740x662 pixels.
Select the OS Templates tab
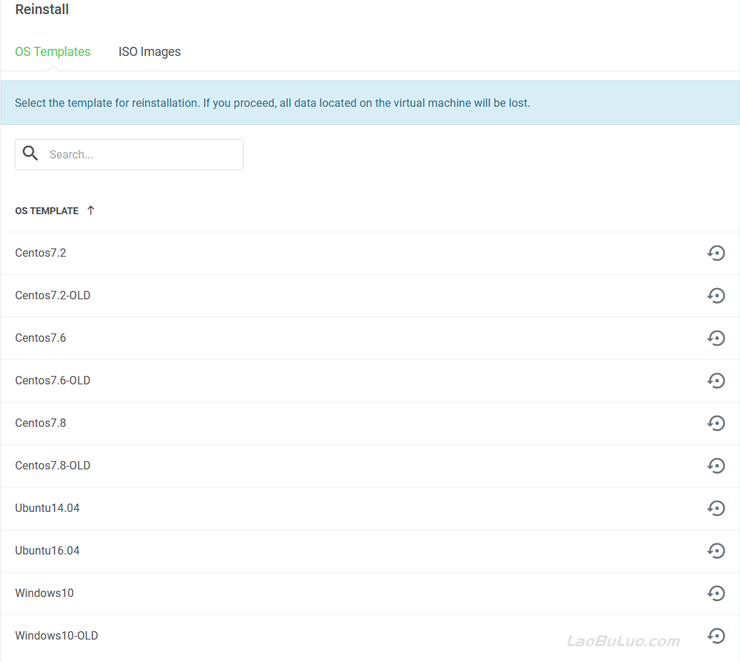click(x=52, y=51)
